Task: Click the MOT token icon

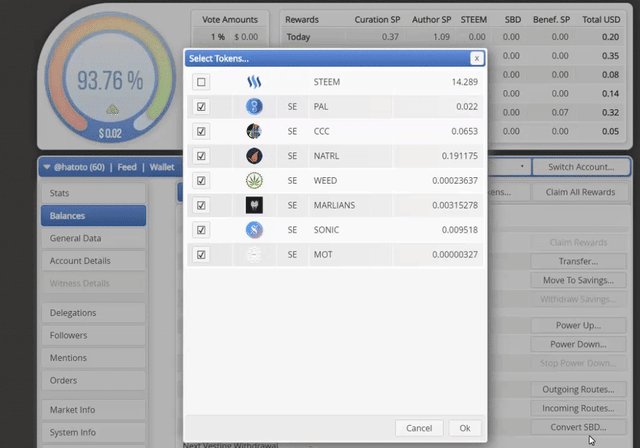Action: (x=254, y=255)
